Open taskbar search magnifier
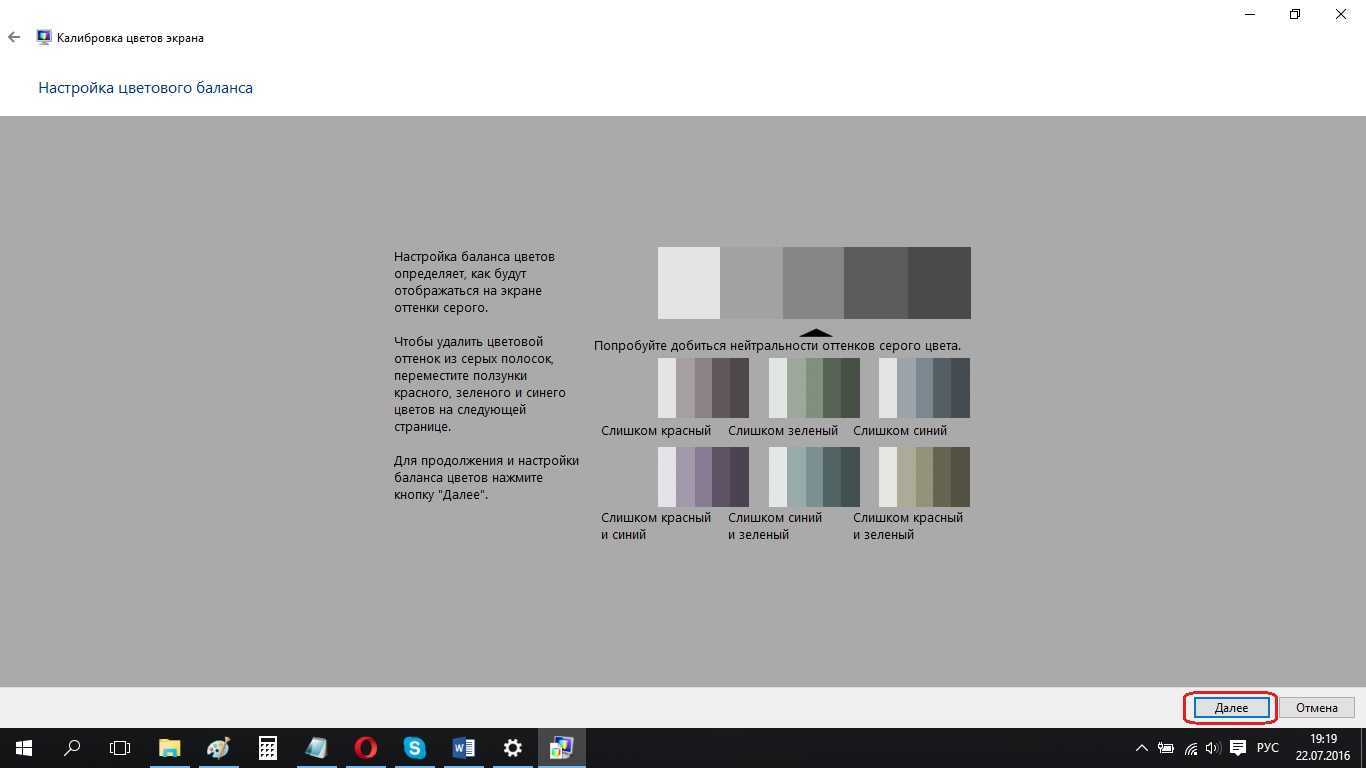 [72, 748]
